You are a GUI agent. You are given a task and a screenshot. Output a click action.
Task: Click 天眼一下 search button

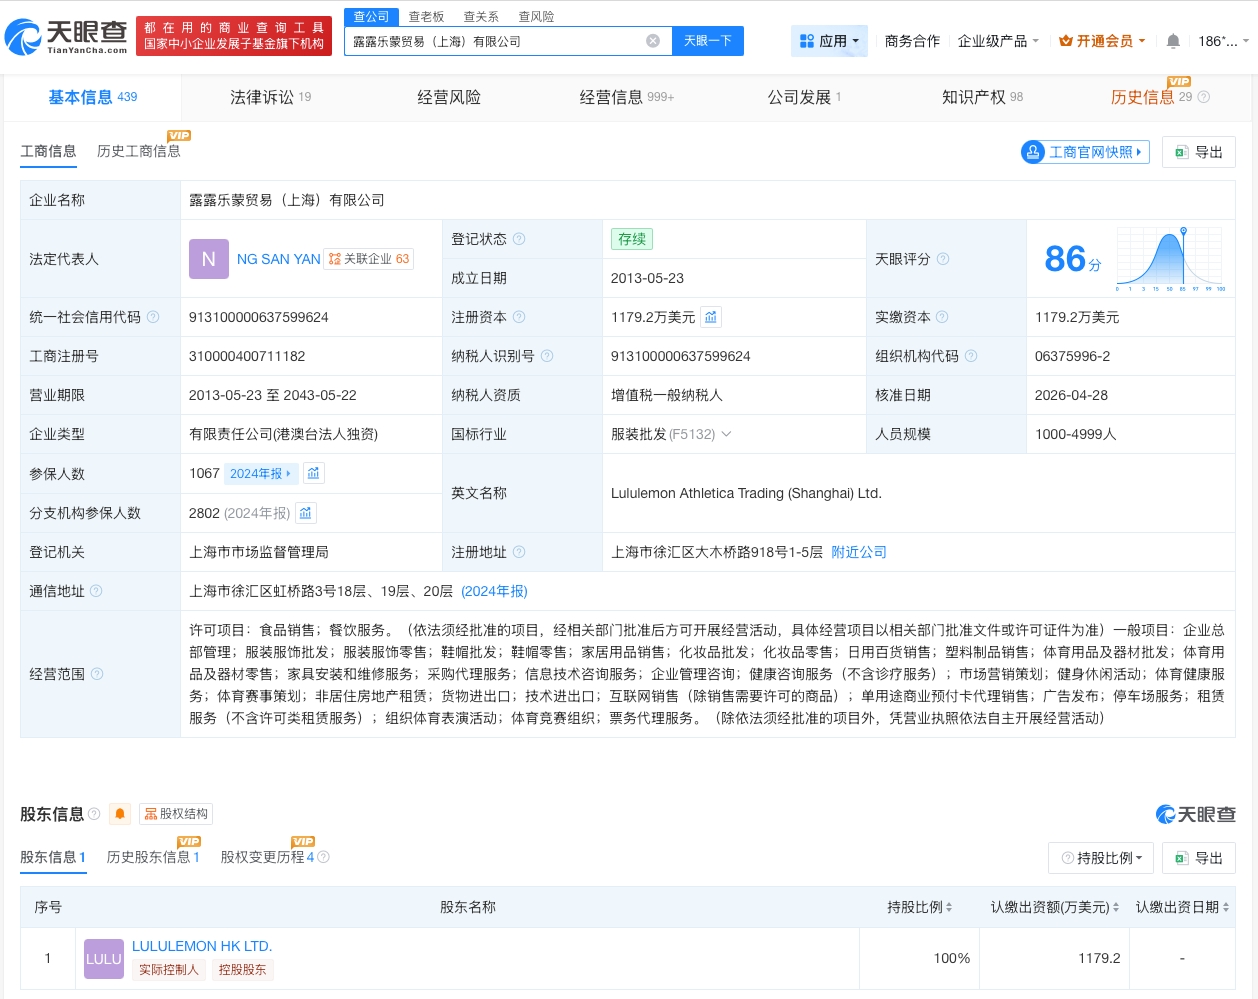(x=708, y=41)
